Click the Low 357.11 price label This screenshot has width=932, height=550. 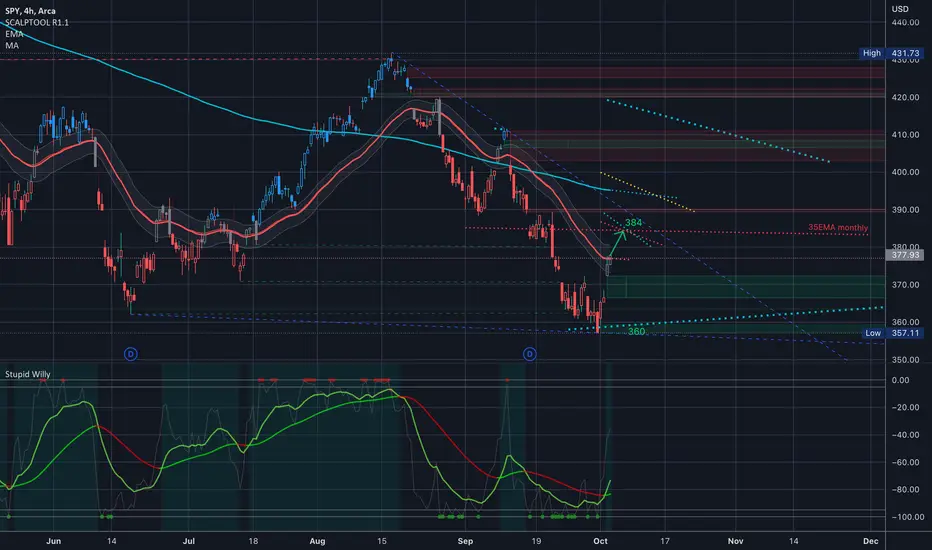[x=893, y=333]
